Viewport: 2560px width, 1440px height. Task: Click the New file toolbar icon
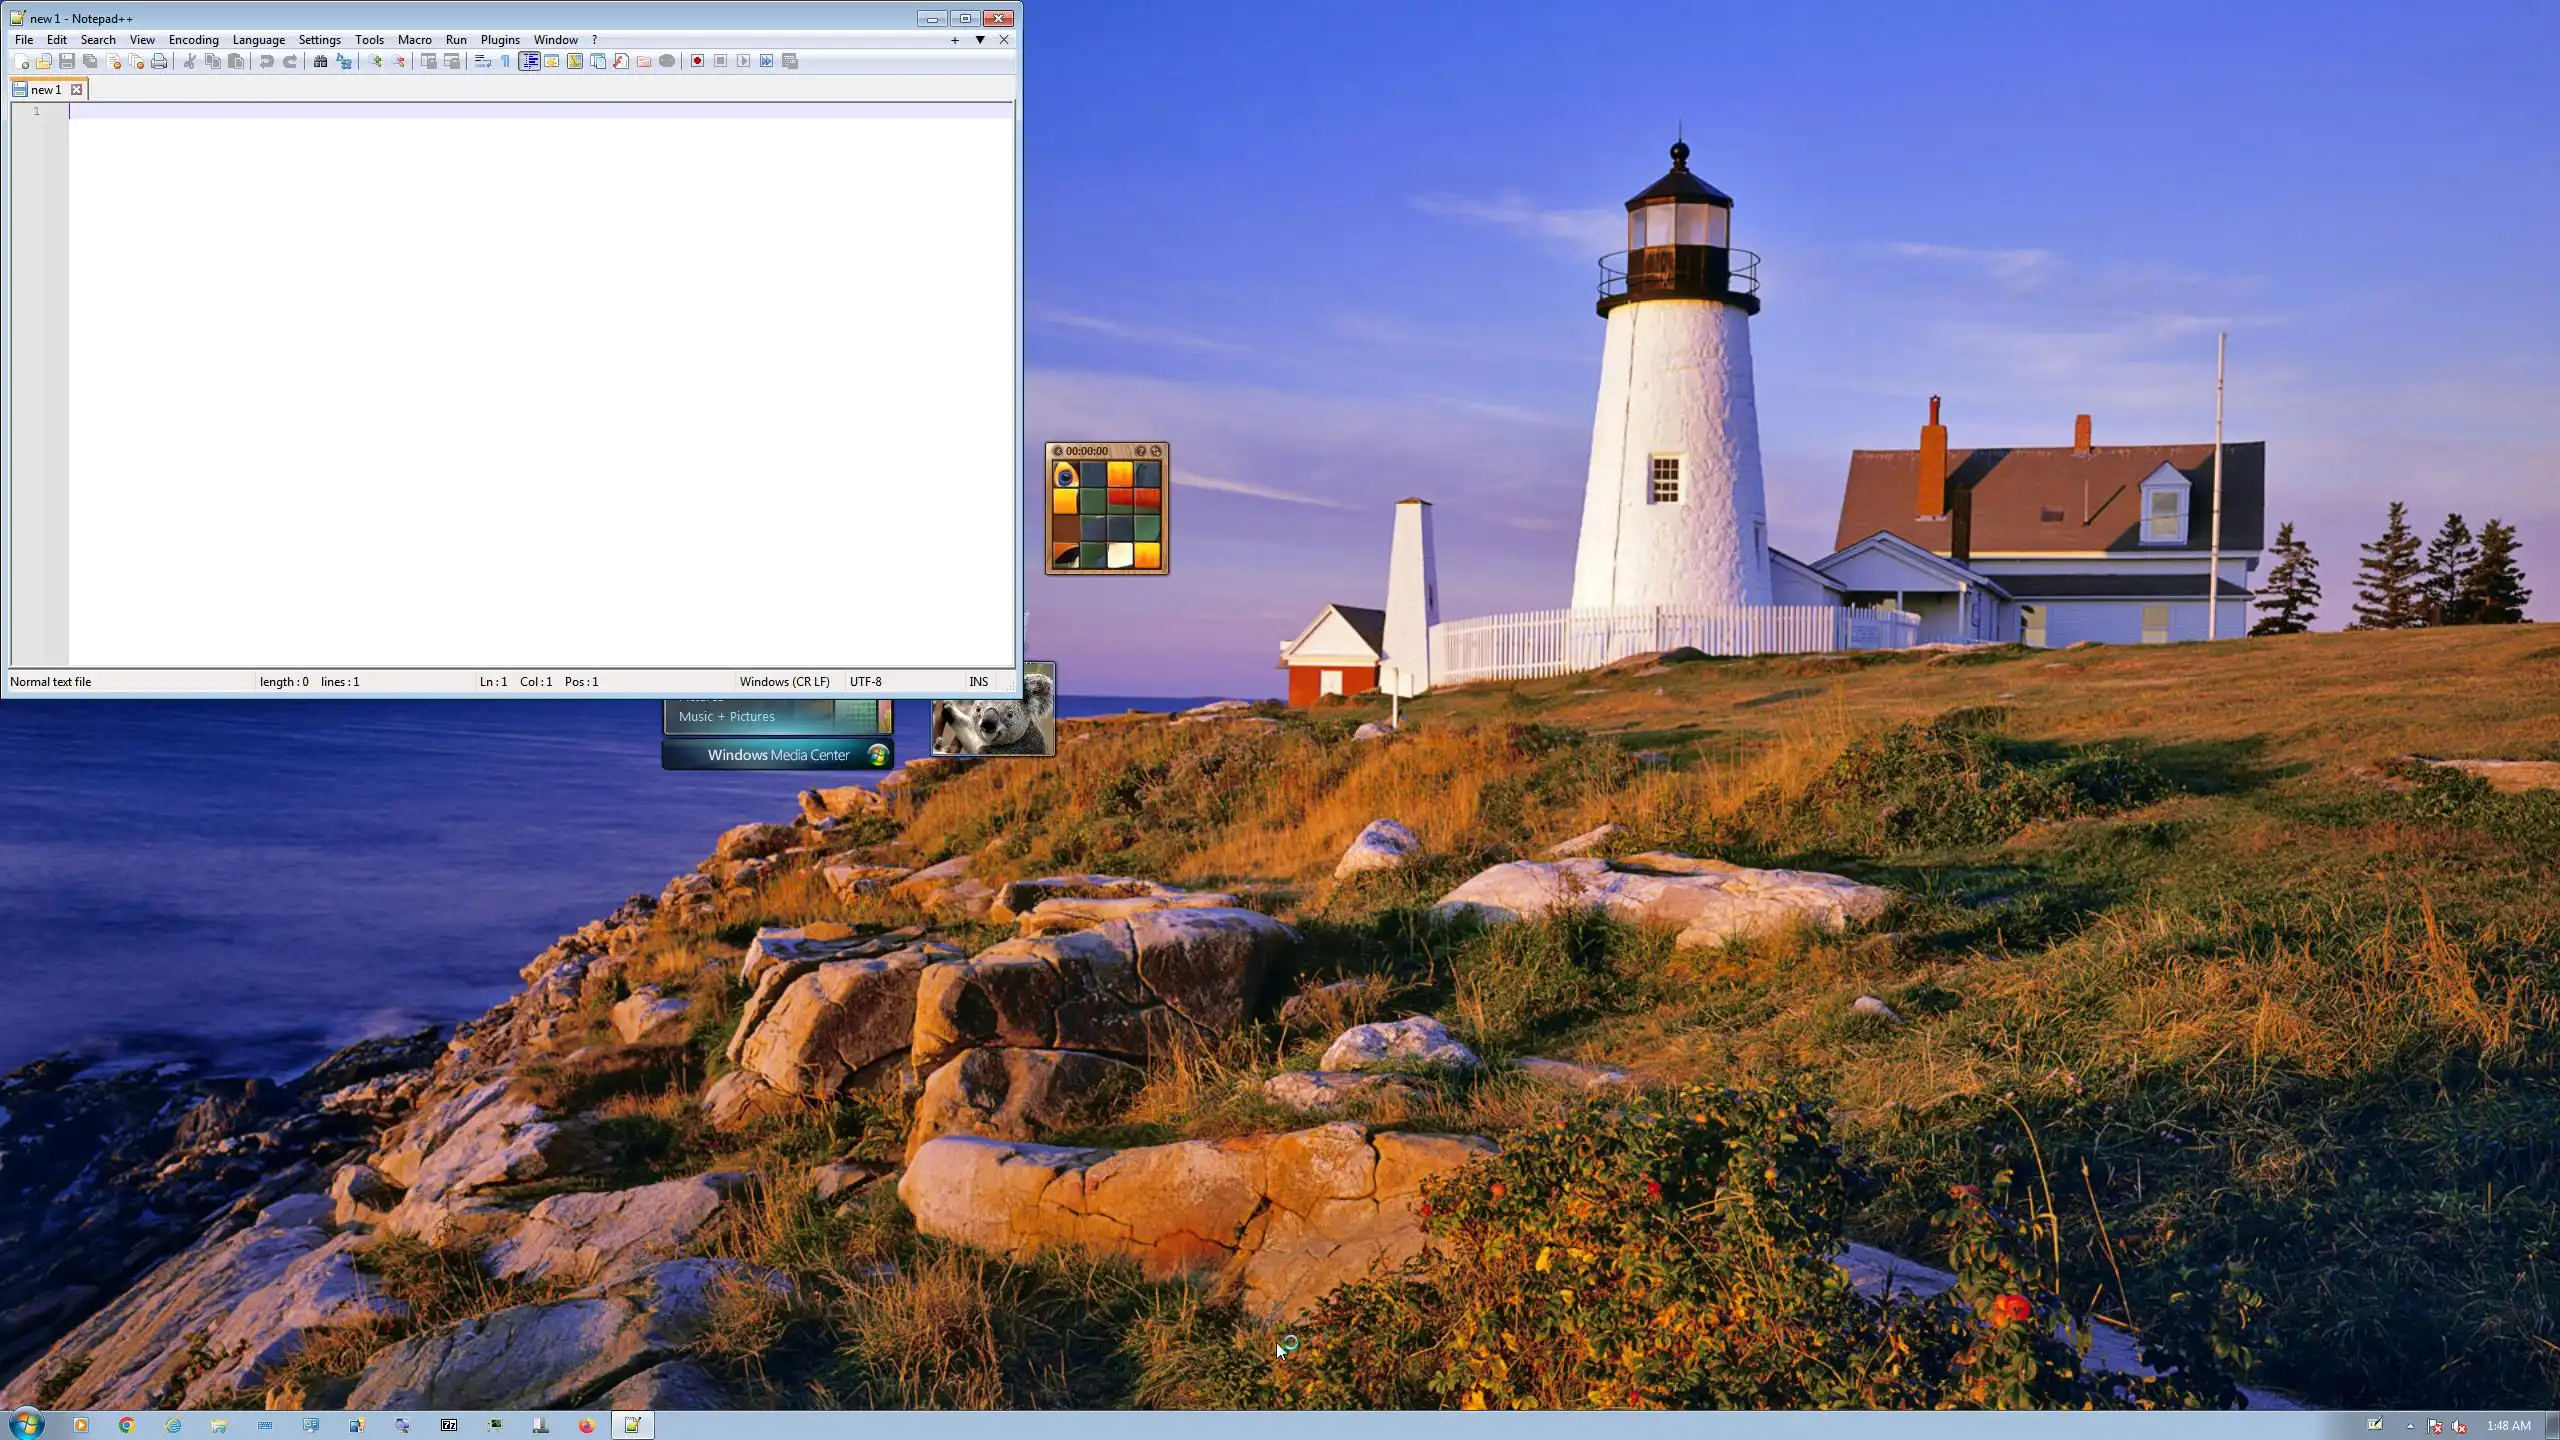21,61
